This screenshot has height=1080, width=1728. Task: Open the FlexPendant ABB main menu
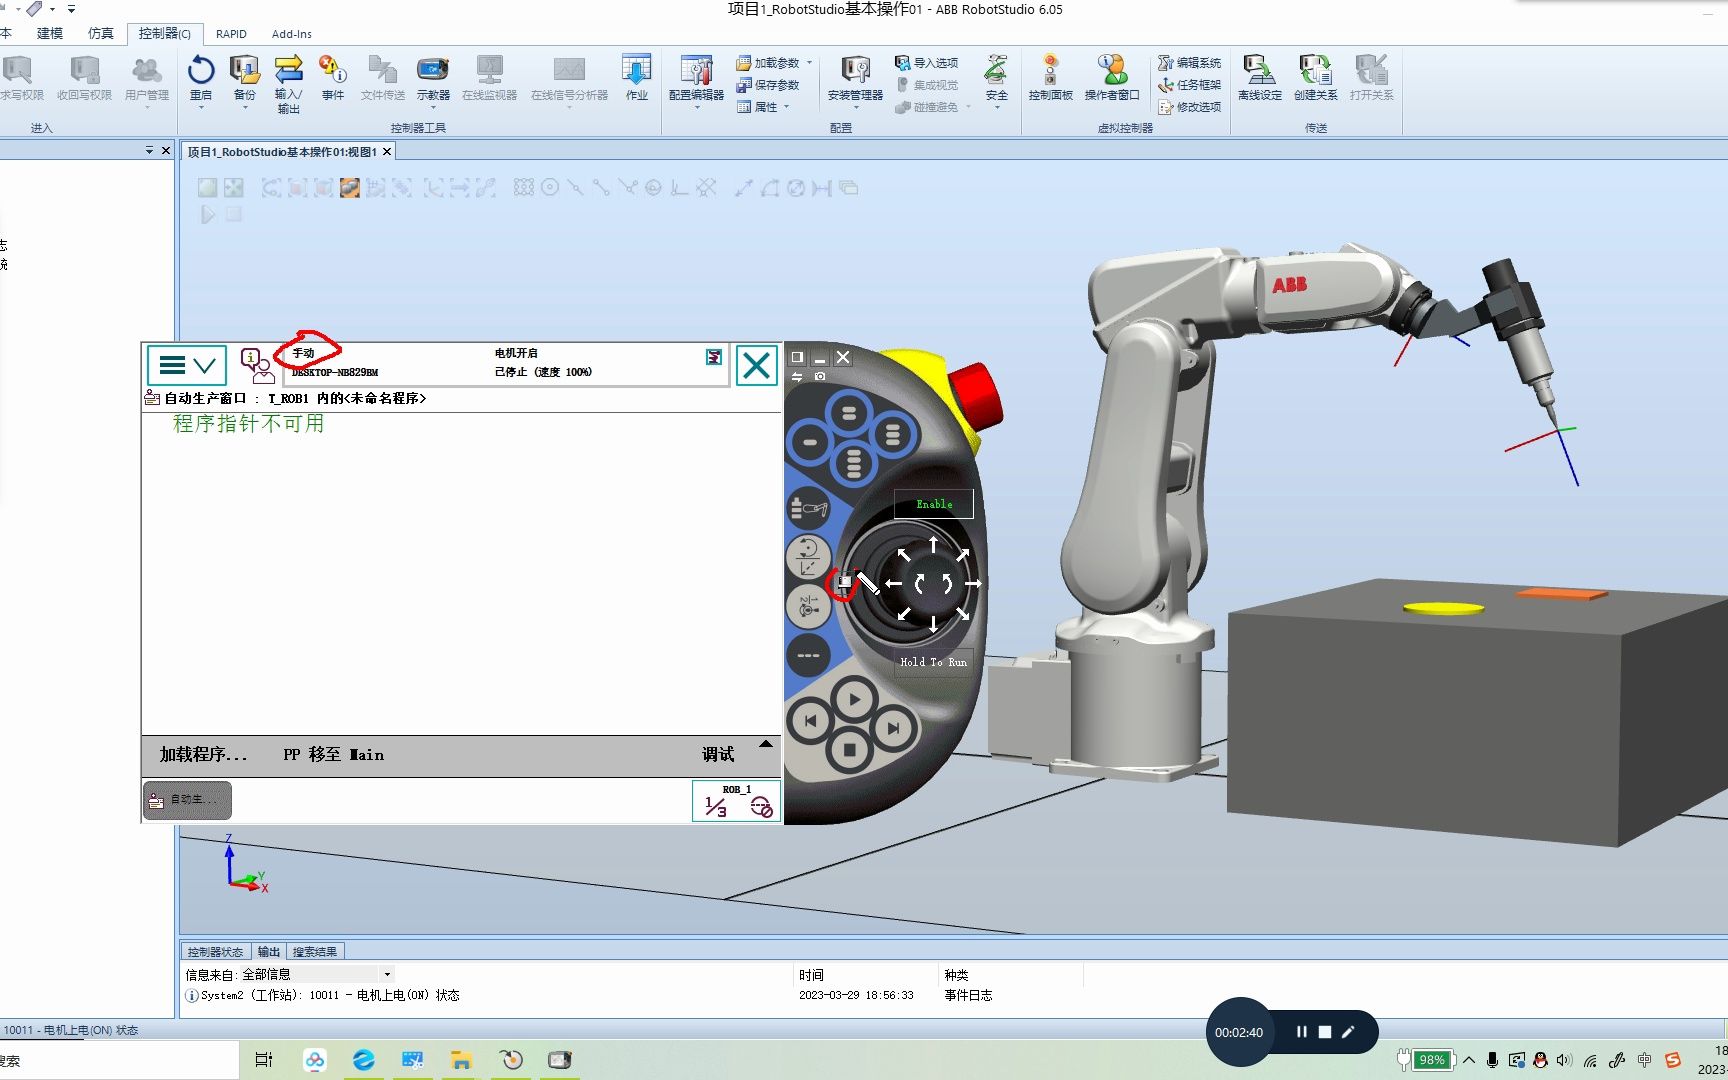tap(187, 365)
